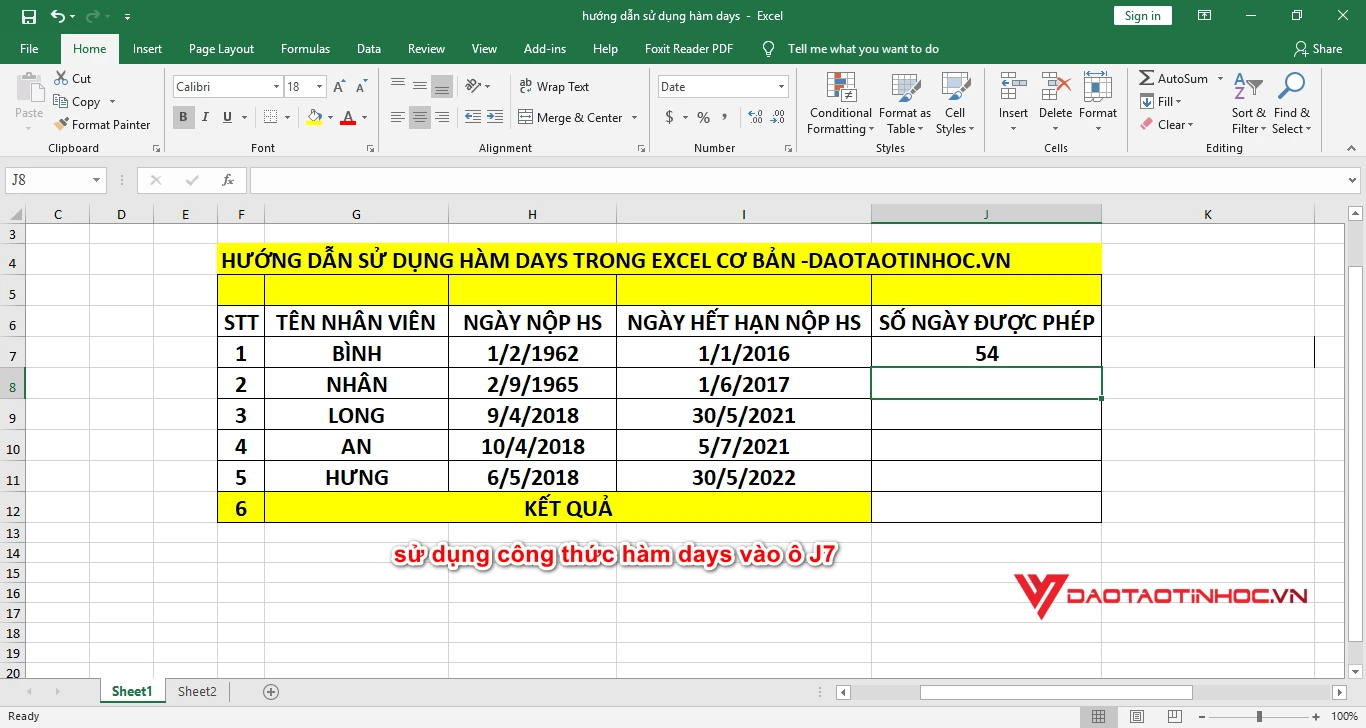Toggle Center horizontal alignment

pos(420,117)
